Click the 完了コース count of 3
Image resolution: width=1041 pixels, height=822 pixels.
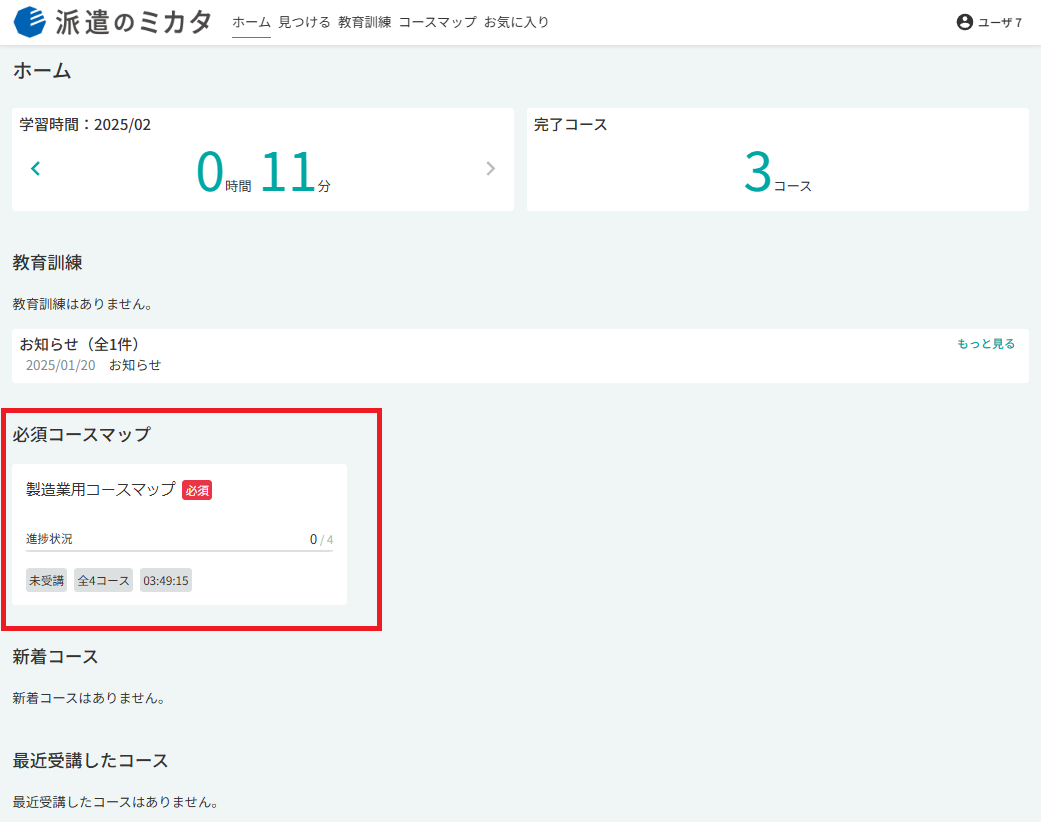[x=758, y=171]
